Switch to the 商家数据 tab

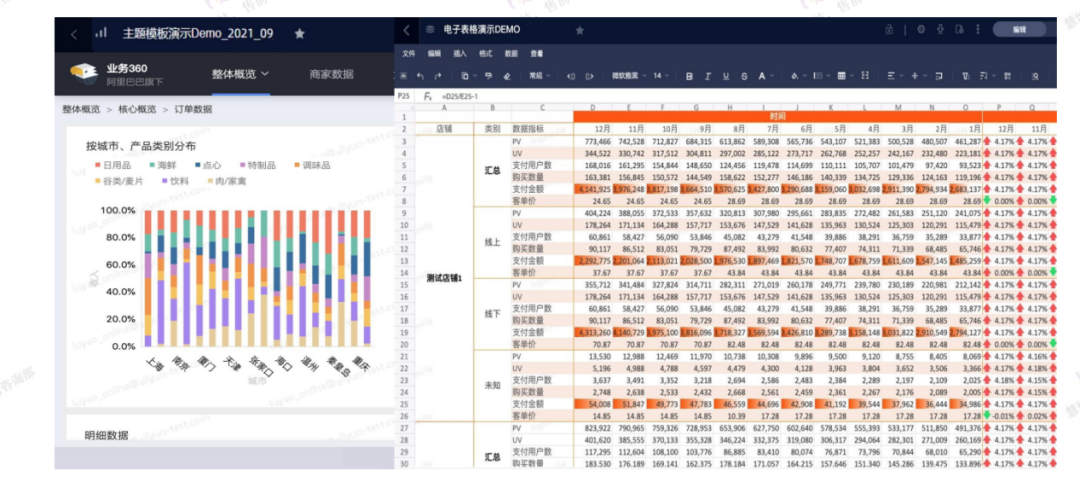331,74
